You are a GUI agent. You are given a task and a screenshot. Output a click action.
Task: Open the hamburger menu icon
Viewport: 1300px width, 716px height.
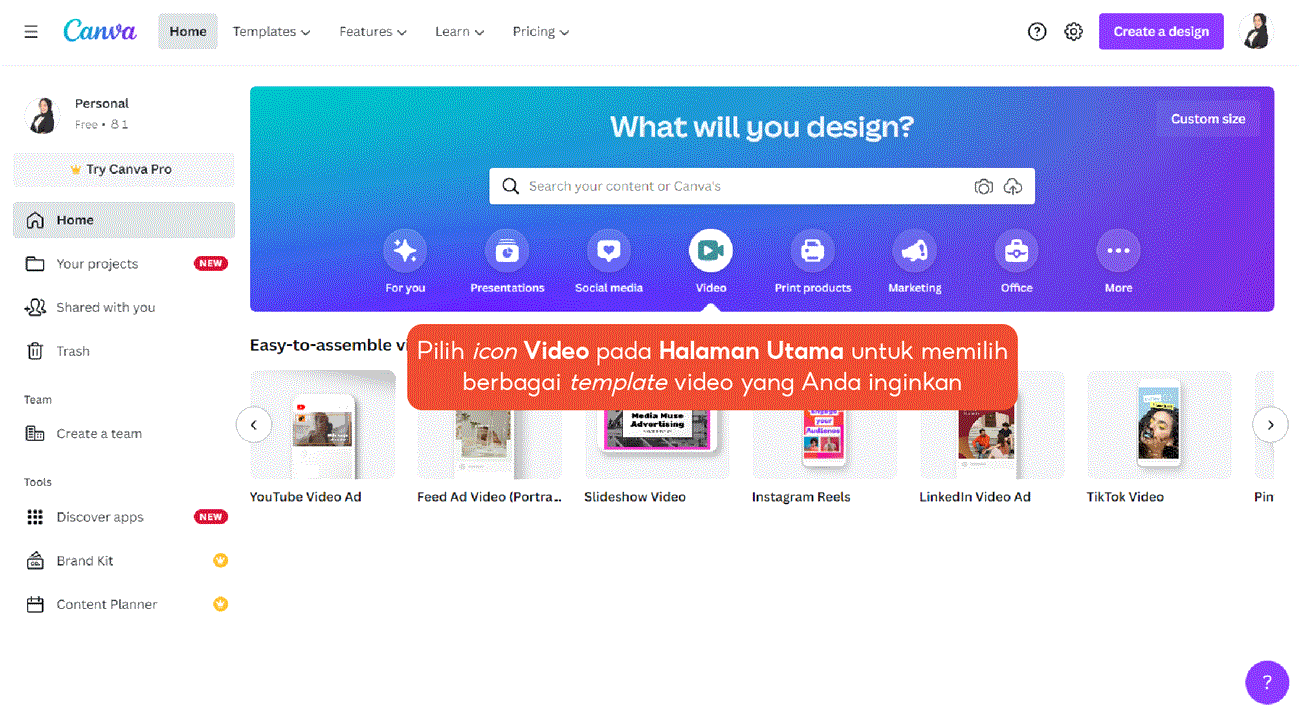tap(31, 32)
